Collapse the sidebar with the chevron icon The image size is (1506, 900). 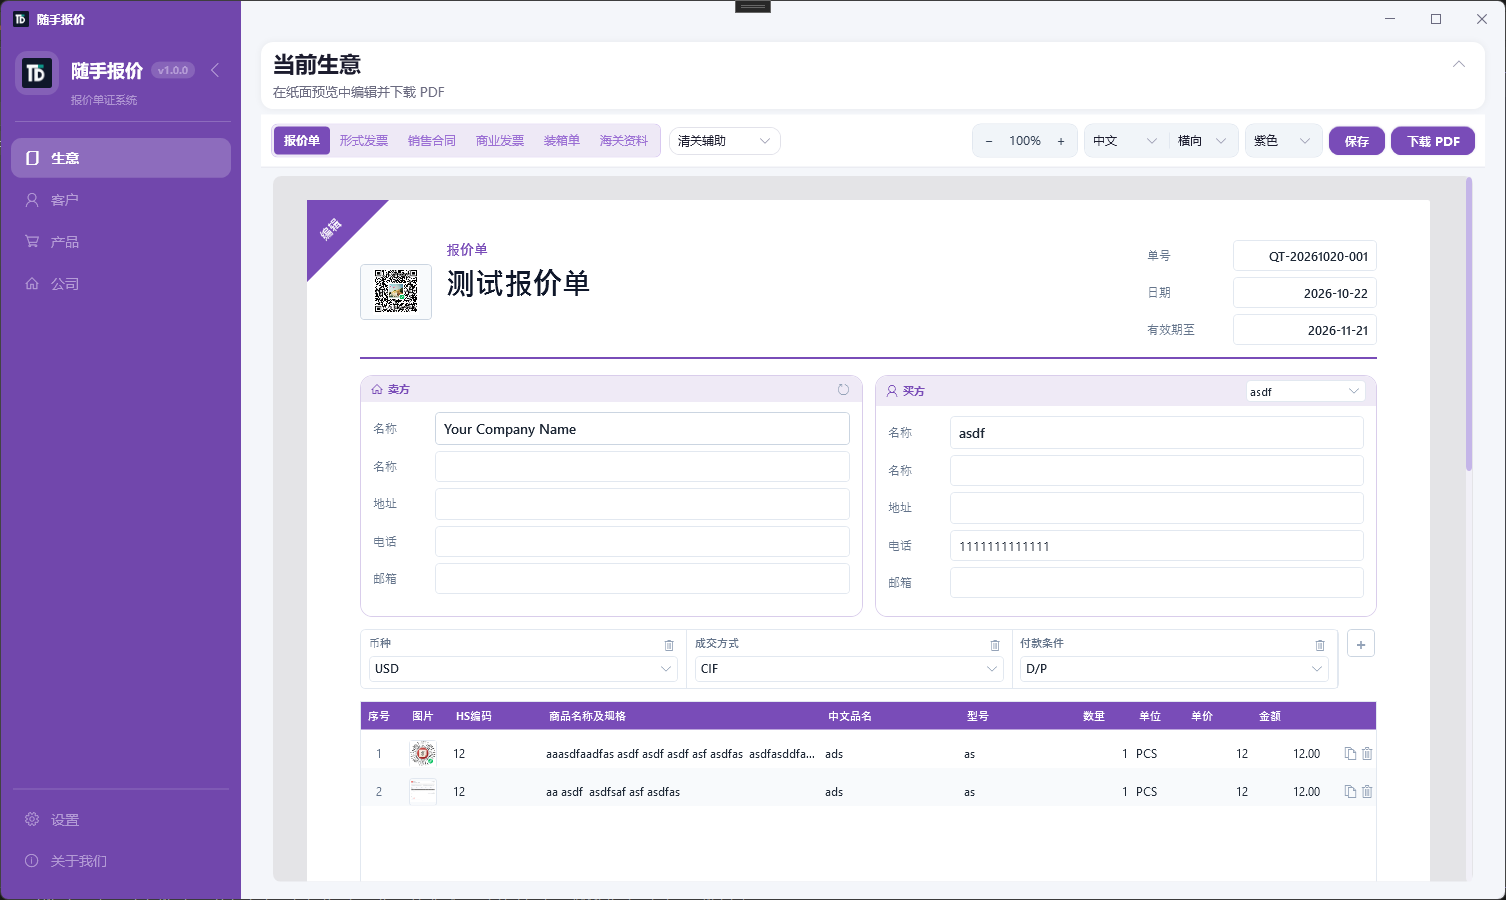pos(215,70)
